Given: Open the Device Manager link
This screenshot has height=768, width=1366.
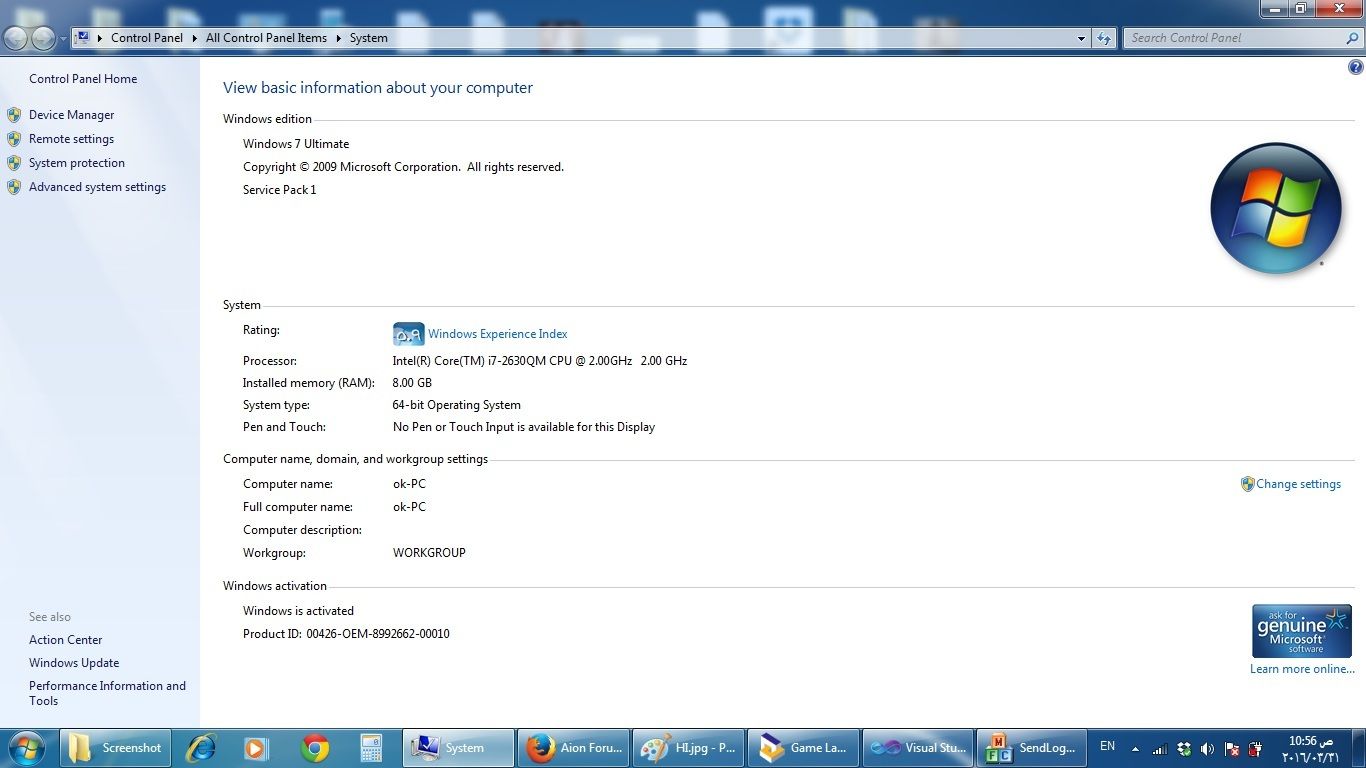Looking at the screenshot, I should coord(71,115).
